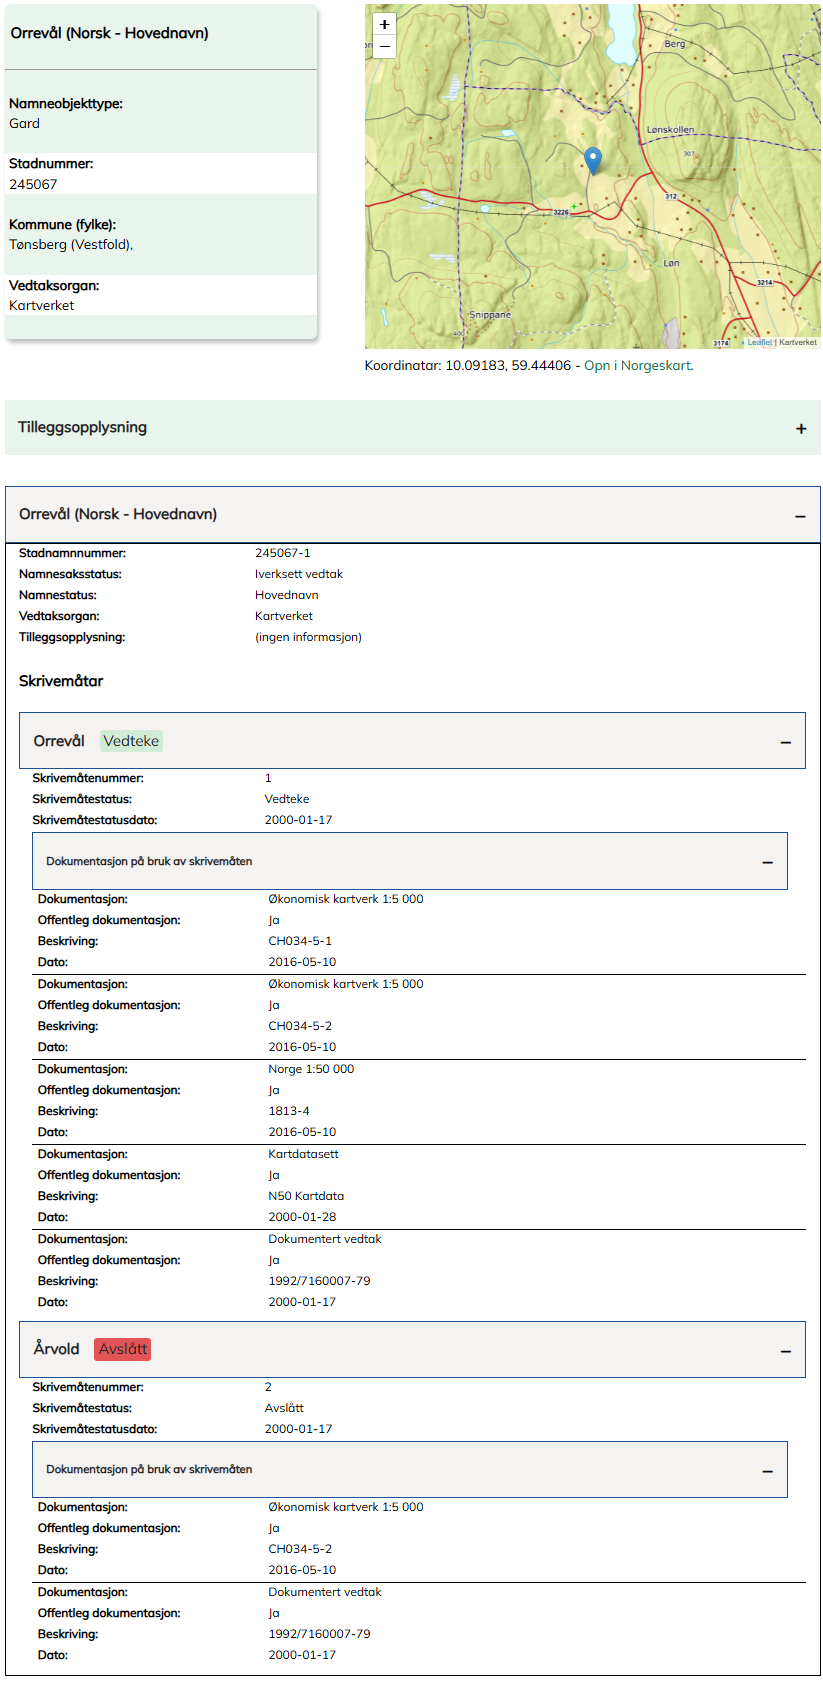
Task: Click minus icon on Orrevål Vedteke row
Action: (x=786, y=742)
